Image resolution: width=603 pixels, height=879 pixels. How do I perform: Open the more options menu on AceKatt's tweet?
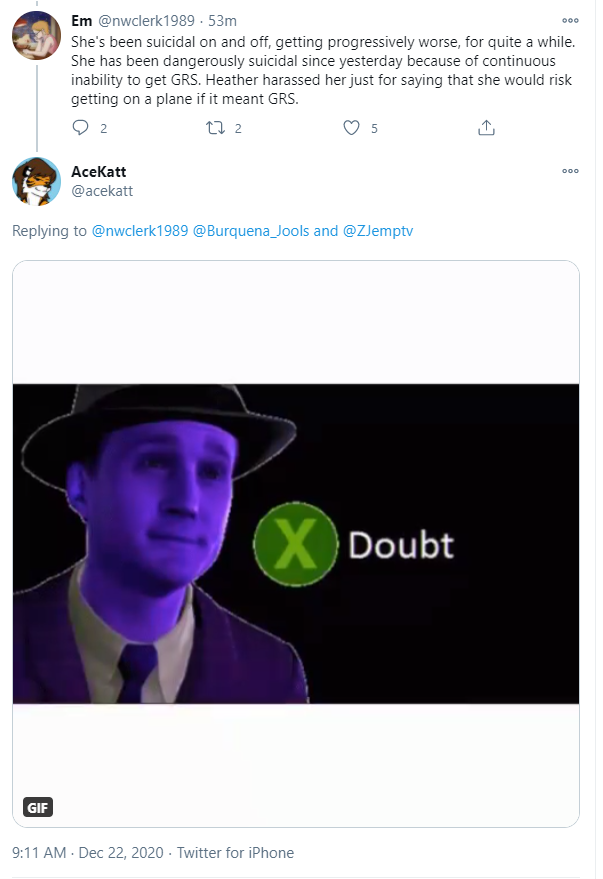[570, 171]
